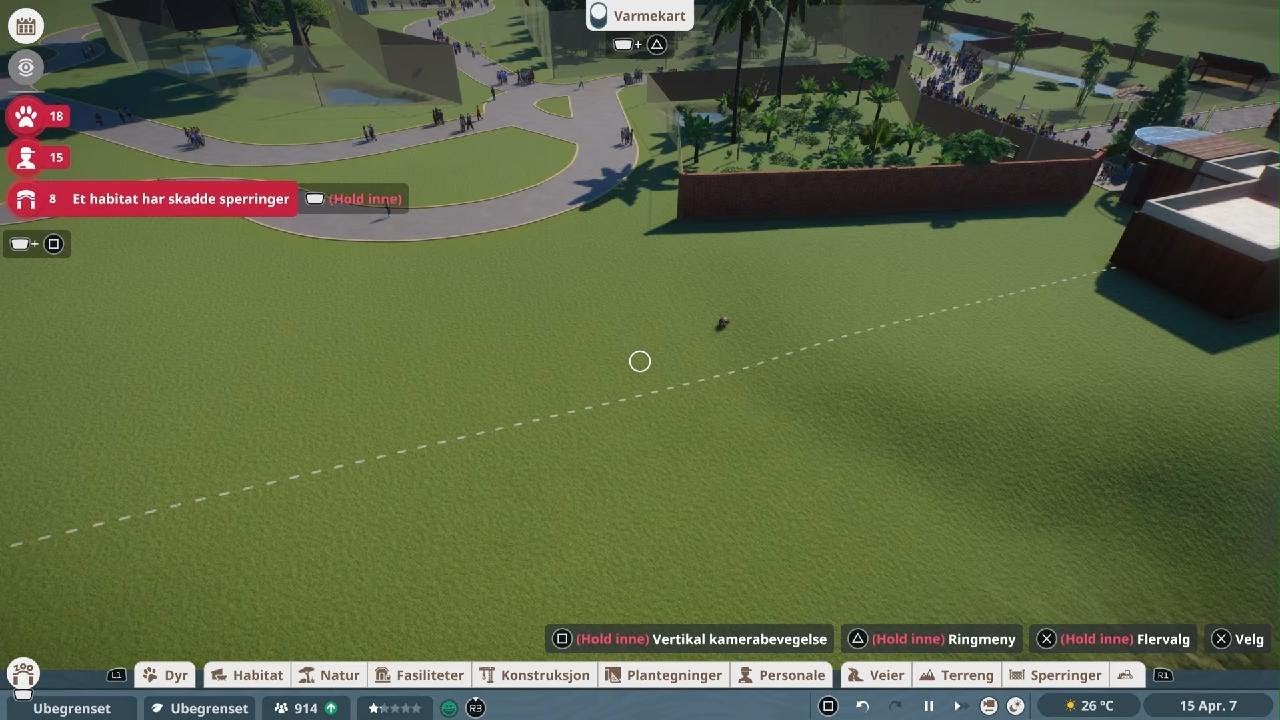Click the touchpad plus square shortcut hint
Viewport: 1280px width, 720px height.
point(37,244)
